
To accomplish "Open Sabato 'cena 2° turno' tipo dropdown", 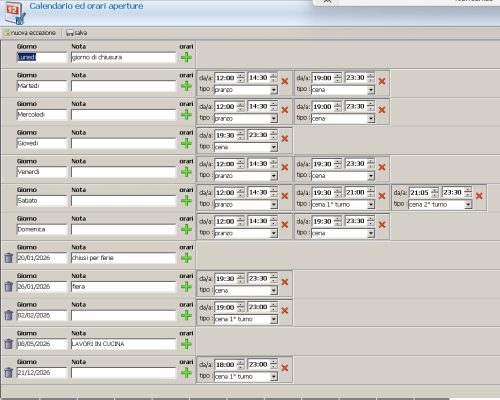I will [468, 204].
